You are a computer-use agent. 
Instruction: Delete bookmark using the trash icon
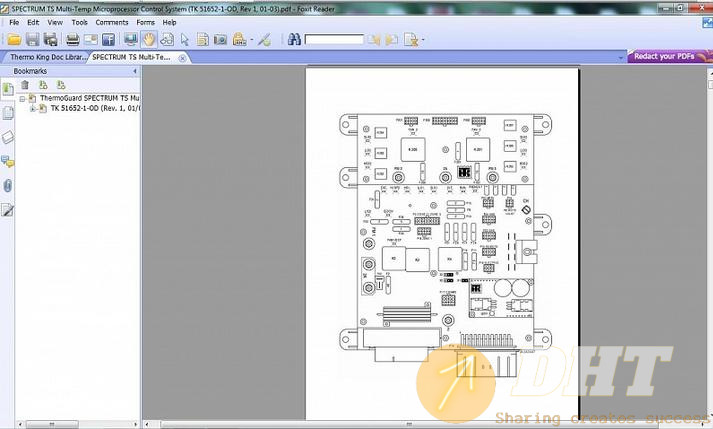click(x=25, y=85)
